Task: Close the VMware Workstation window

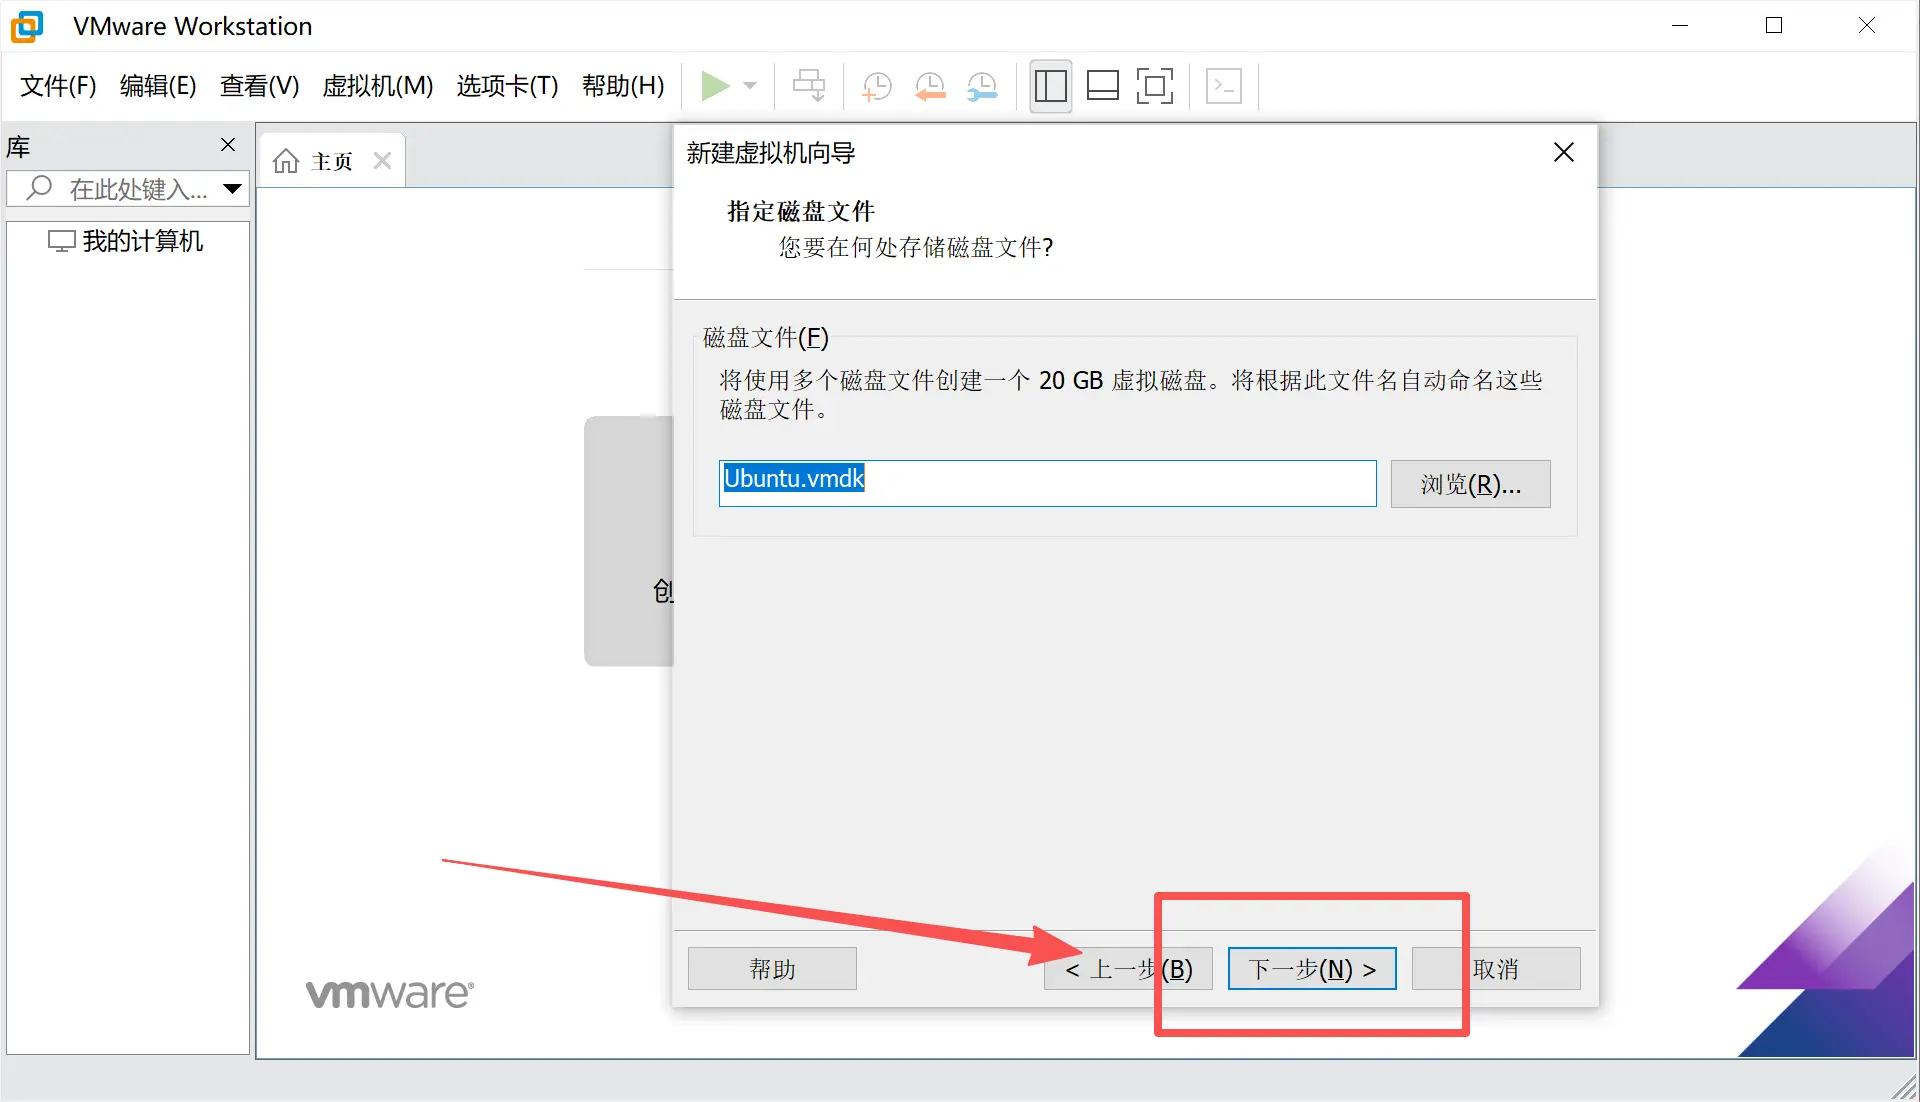Action: click(1866, 25)
